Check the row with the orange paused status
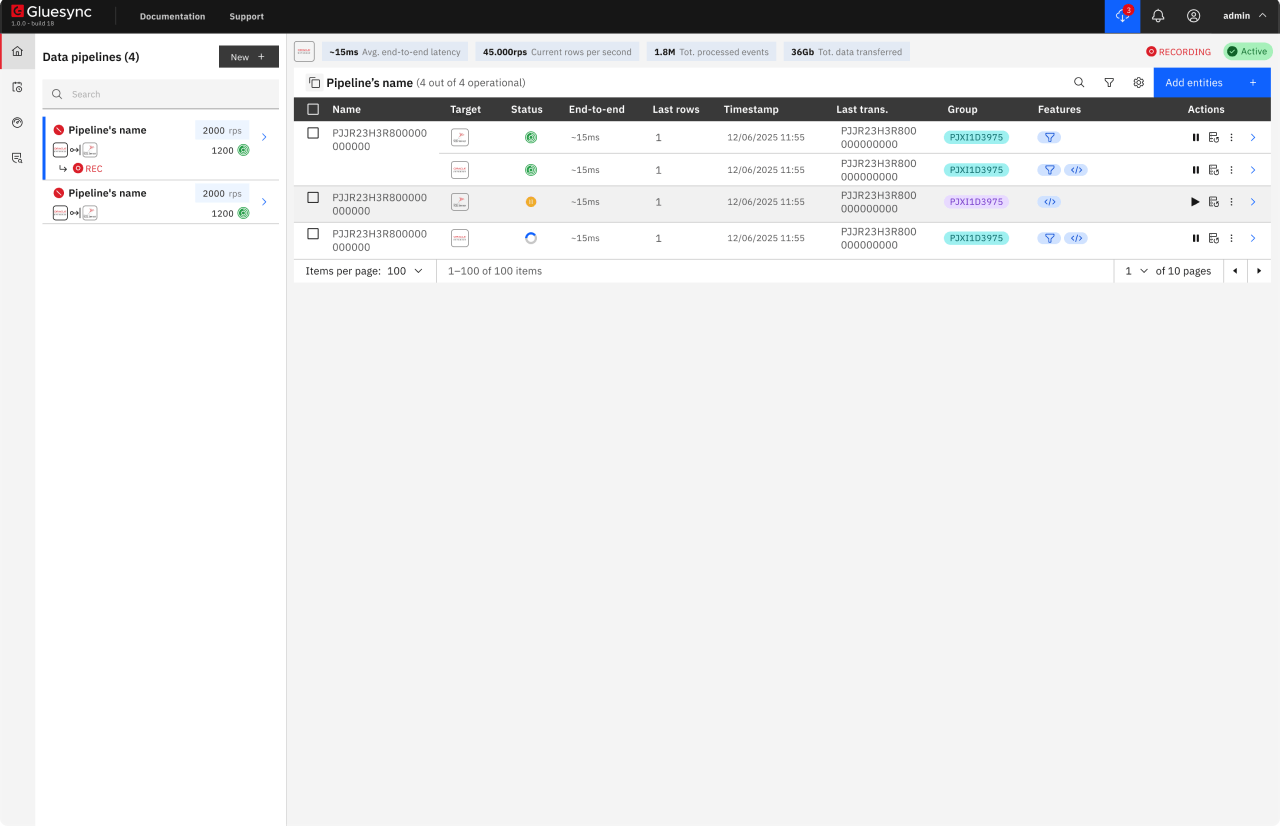1280x826 pixels. pos(313,198)
